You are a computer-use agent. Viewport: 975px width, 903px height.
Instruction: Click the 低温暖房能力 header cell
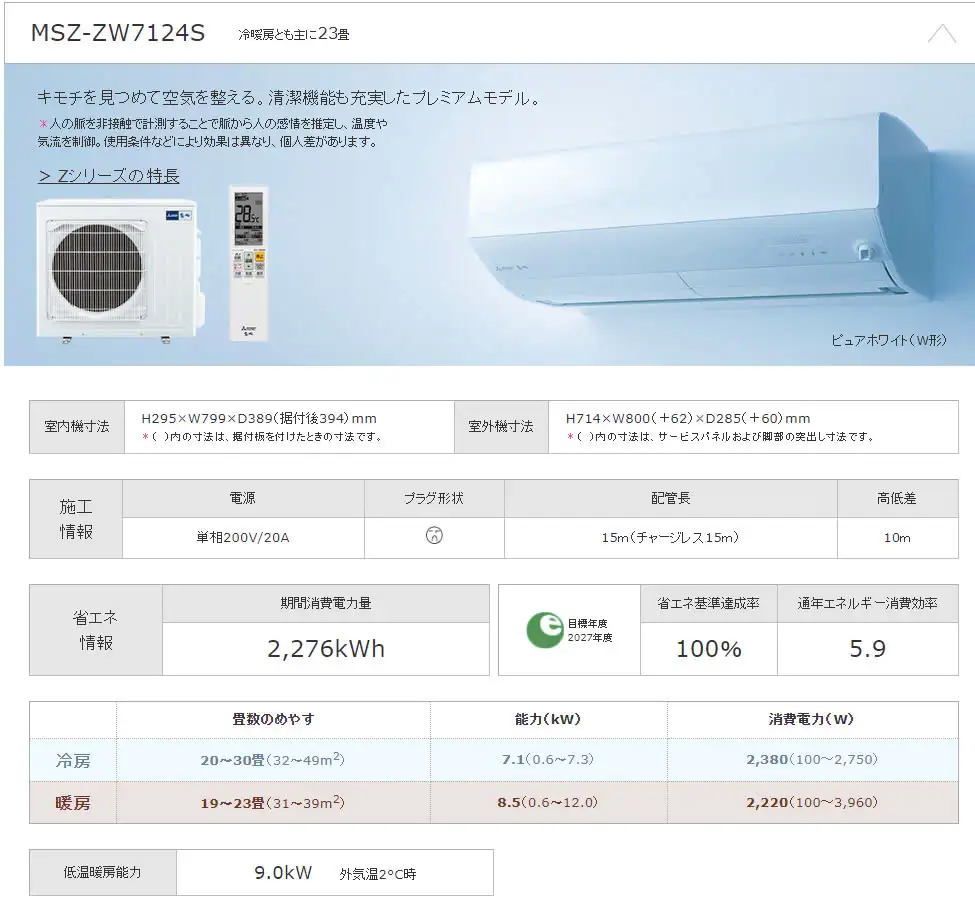[103, 873]
